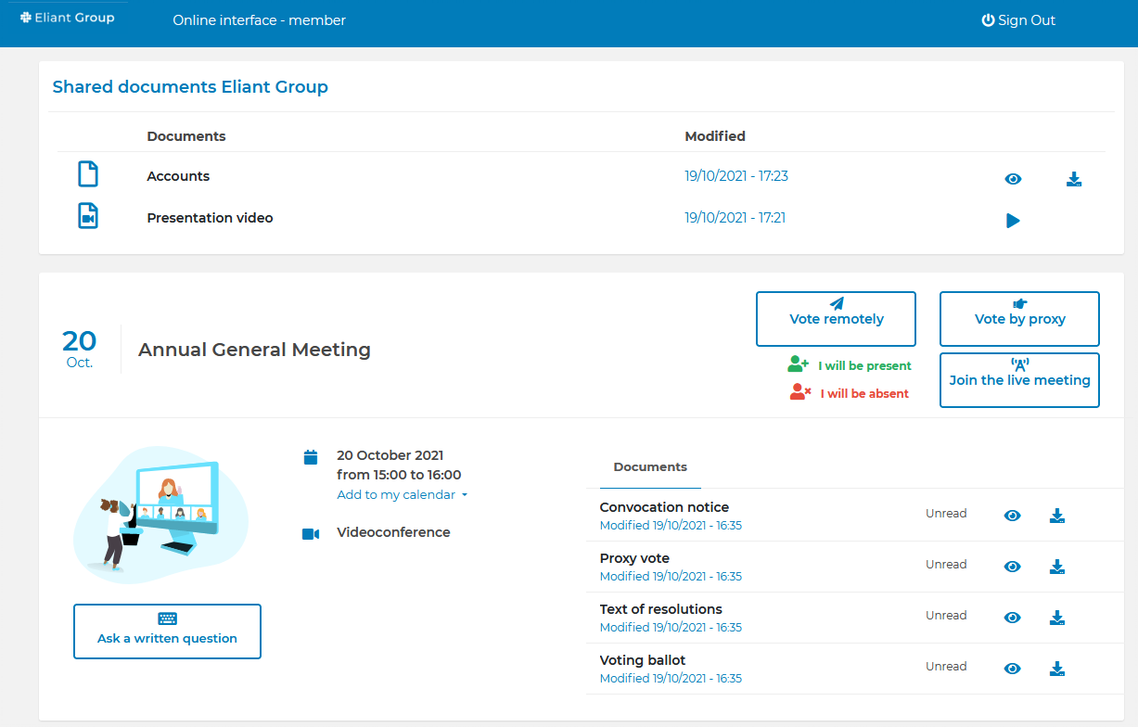Mark attendance as I will be present
Viewport: 1138px width, 727px height.
[x=850, y=365]
